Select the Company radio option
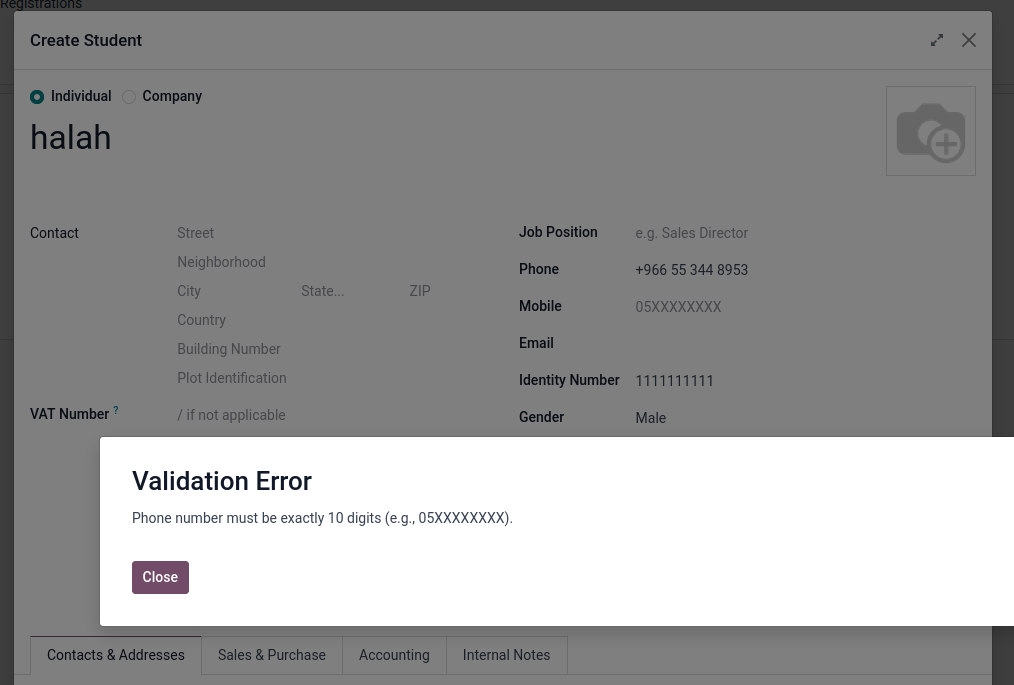The width and height of the screenshot is (1014, 685). [x=129, y=96]
